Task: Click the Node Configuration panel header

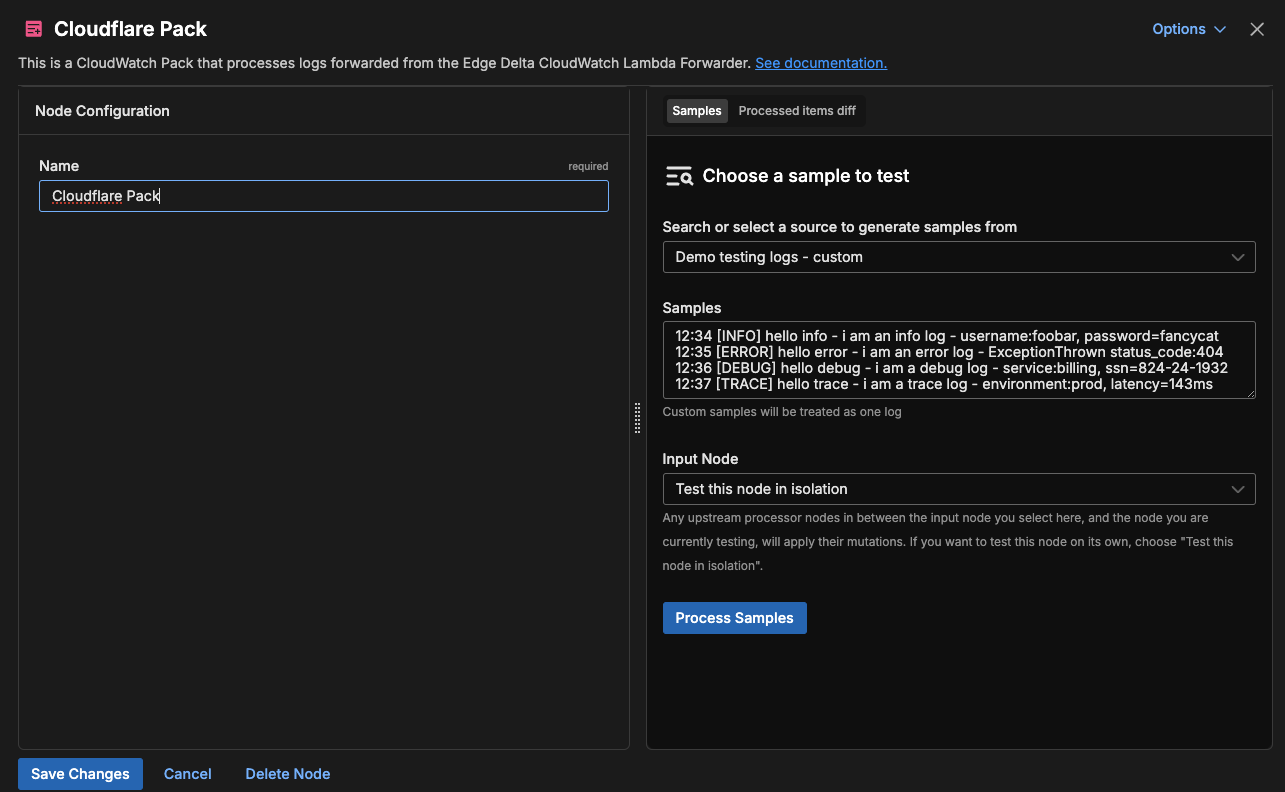Action: pos(102,111)
